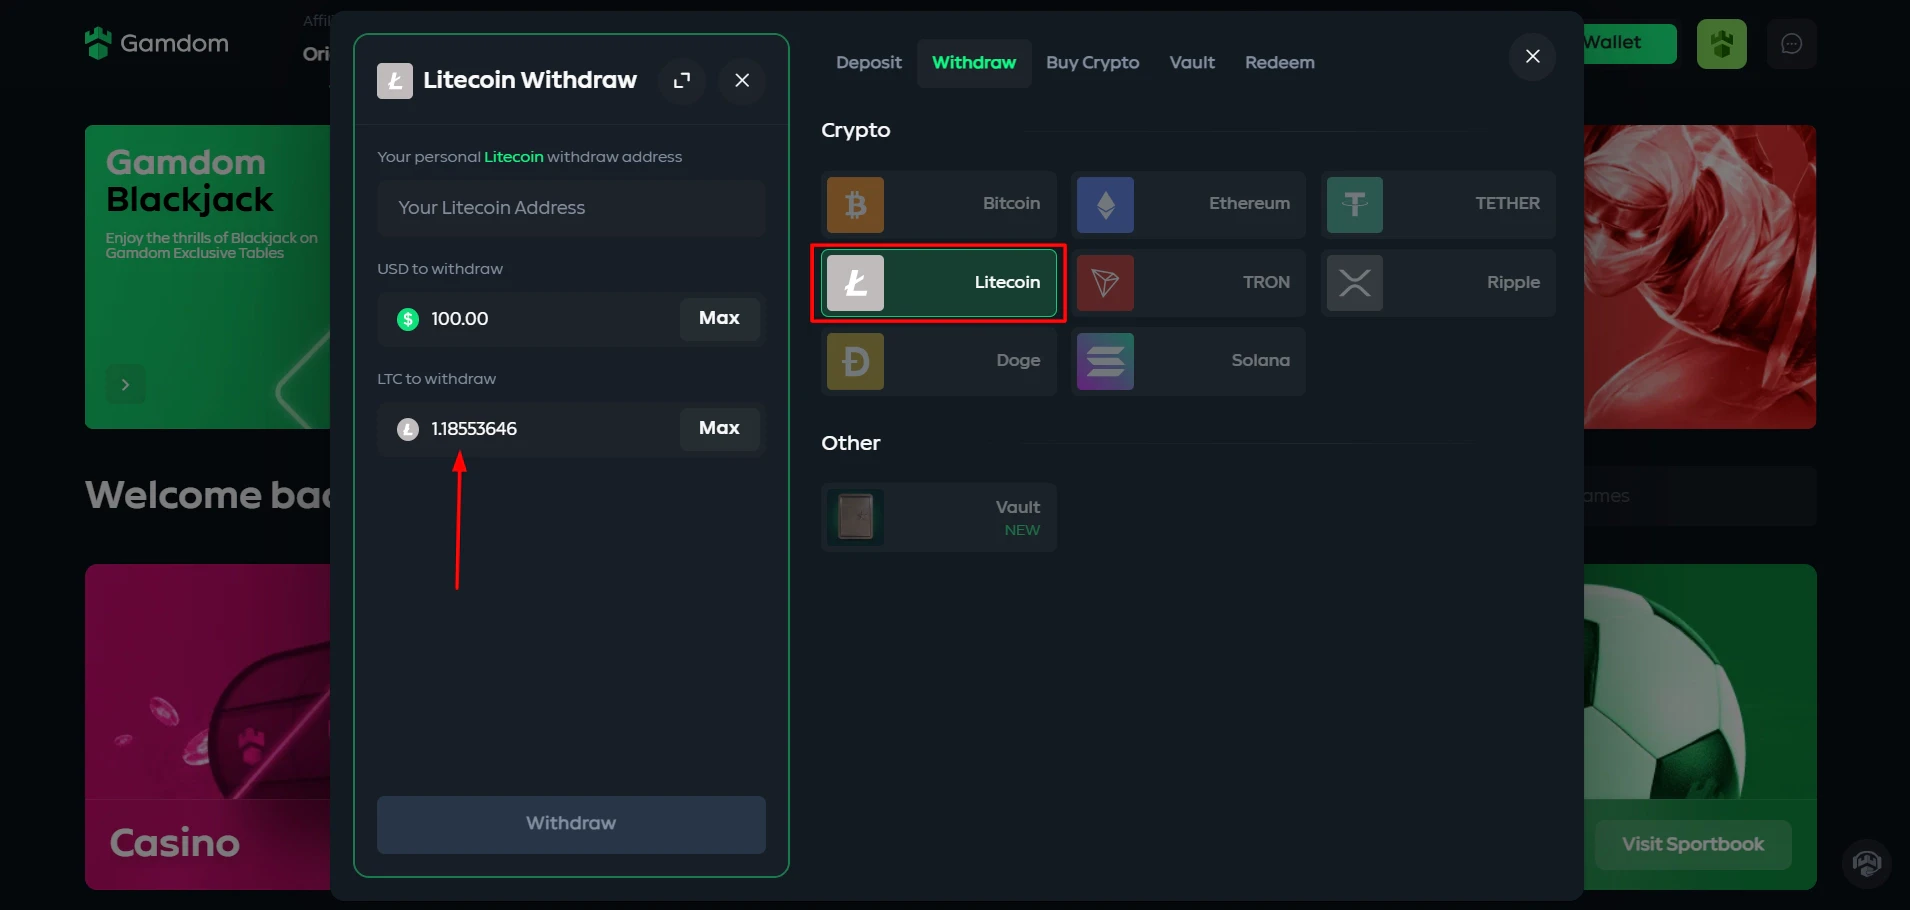Viewport: 1910px width, 910px height.
Task: Click Max for USD to withdraw
Action: 719,319
